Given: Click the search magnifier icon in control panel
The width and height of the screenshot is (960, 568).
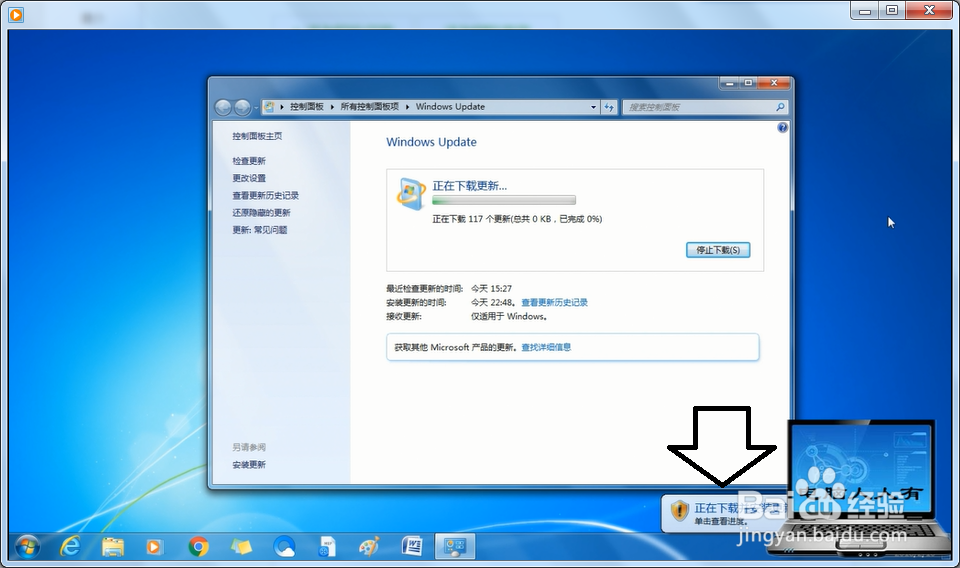Looking at the screenshot, I should (780, 107).
